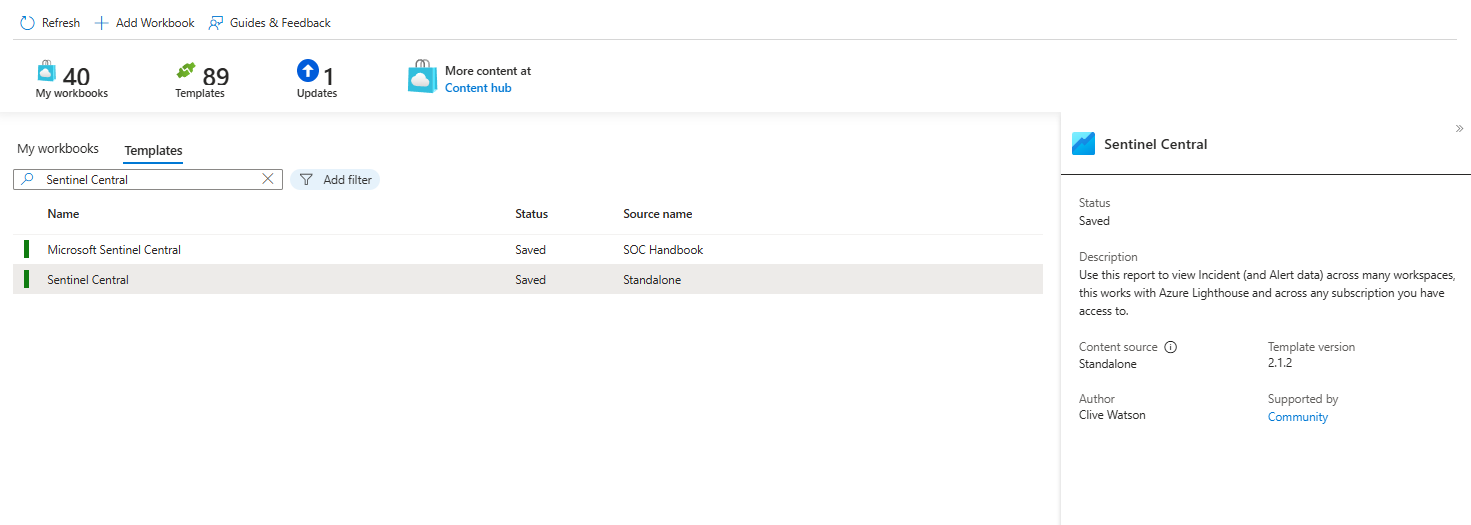
Task: Click the Content hub shopping bag icon
Action: (422, 77)
